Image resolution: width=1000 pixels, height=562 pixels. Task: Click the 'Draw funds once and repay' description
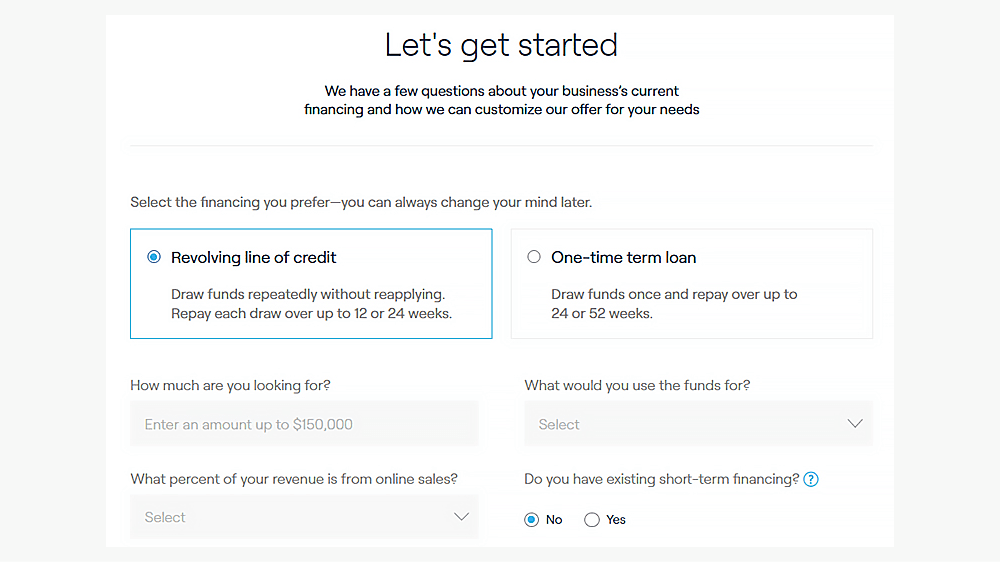tap(674, 304)
